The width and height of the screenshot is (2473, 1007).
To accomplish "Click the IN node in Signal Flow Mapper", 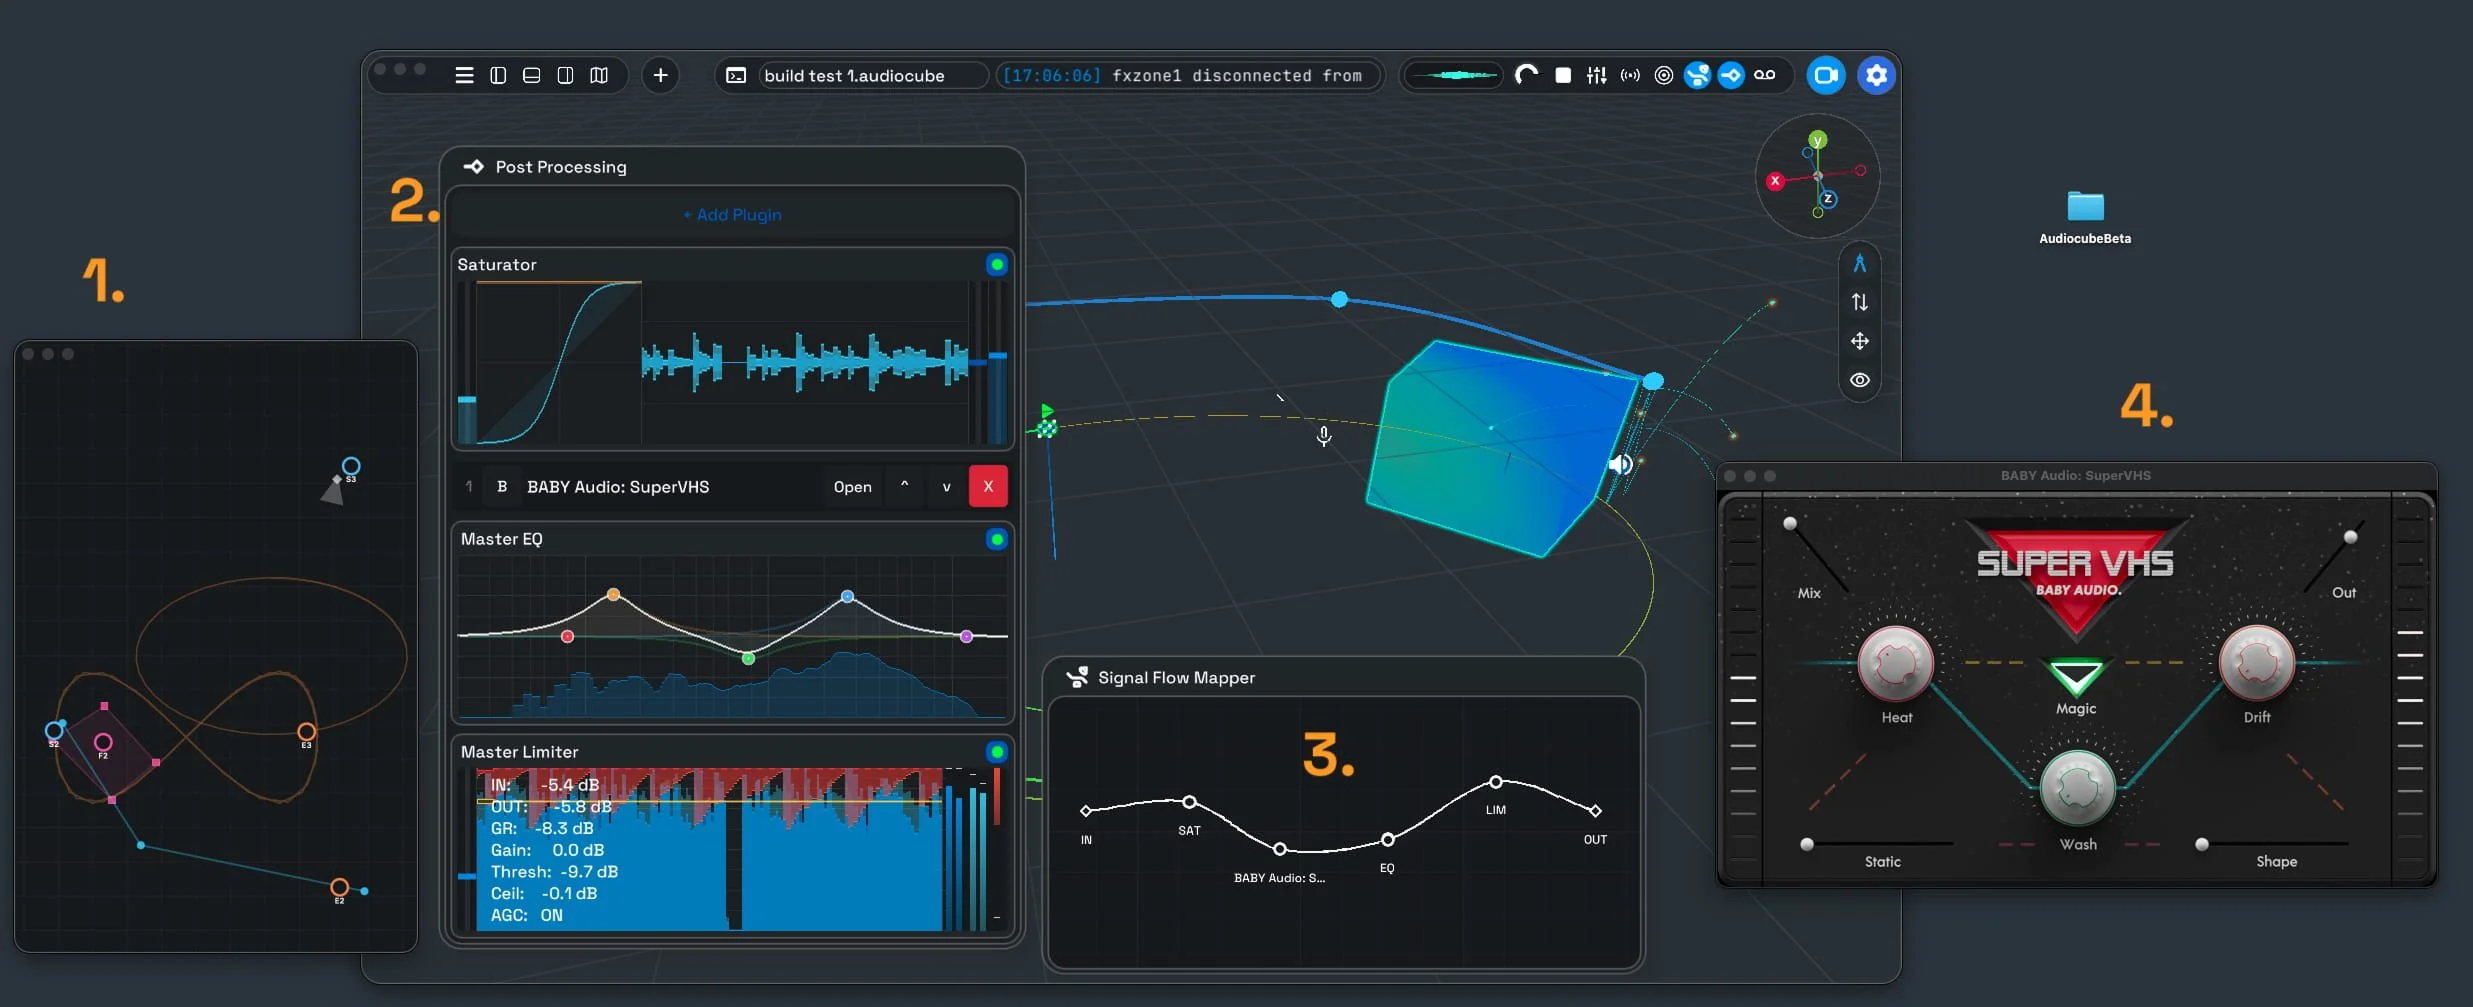I will point(1086,811).
